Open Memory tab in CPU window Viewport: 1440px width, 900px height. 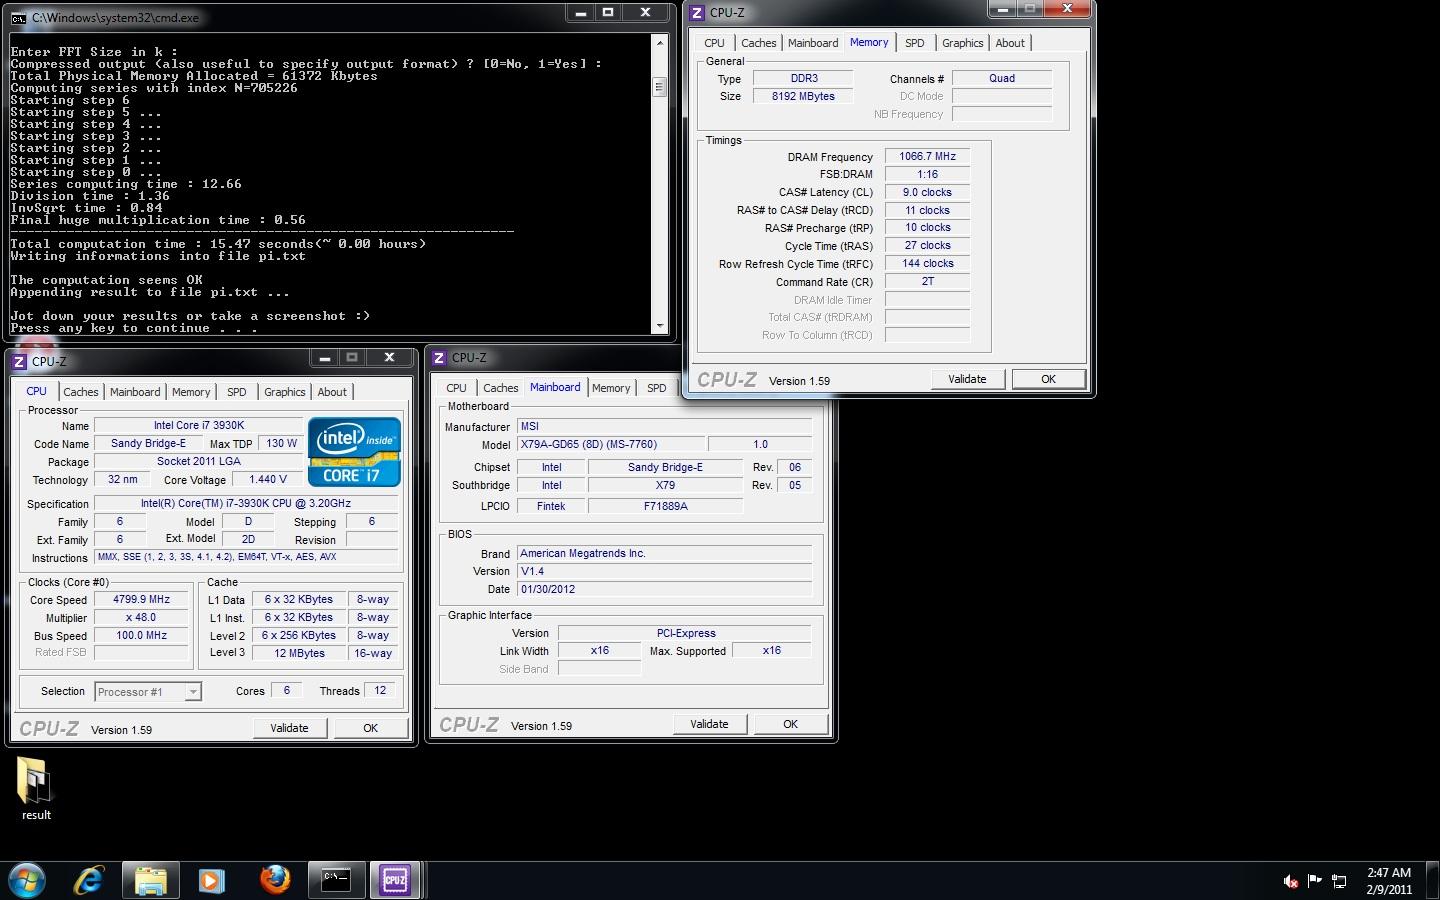coord(191,392)
